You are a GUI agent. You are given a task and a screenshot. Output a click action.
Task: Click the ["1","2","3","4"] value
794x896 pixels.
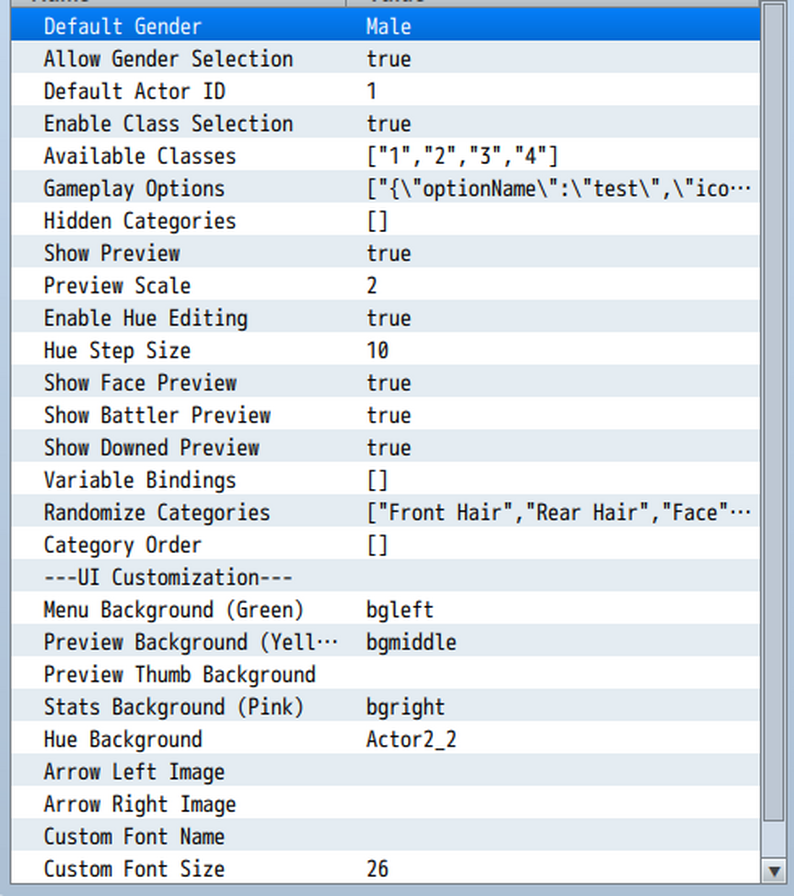pos(462,155)
